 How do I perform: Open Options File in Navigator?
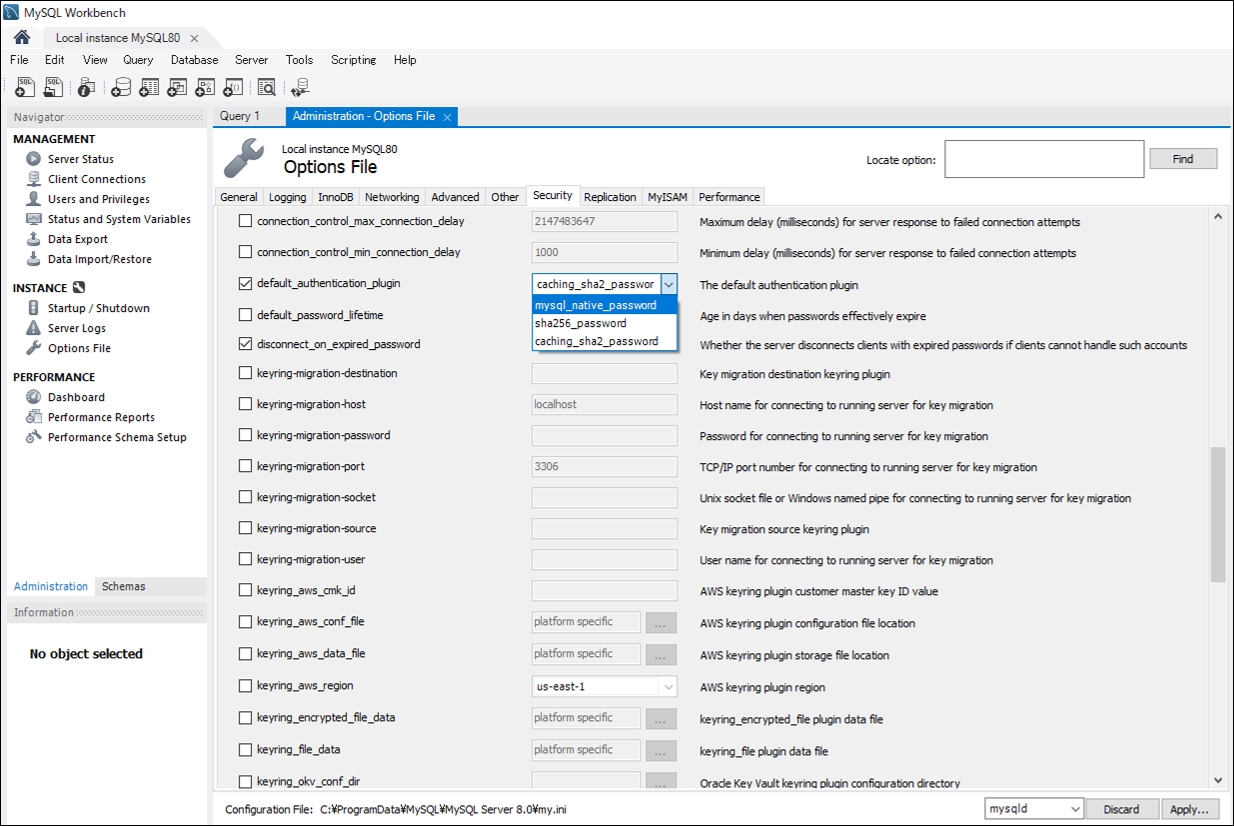[x=79, y=348]
